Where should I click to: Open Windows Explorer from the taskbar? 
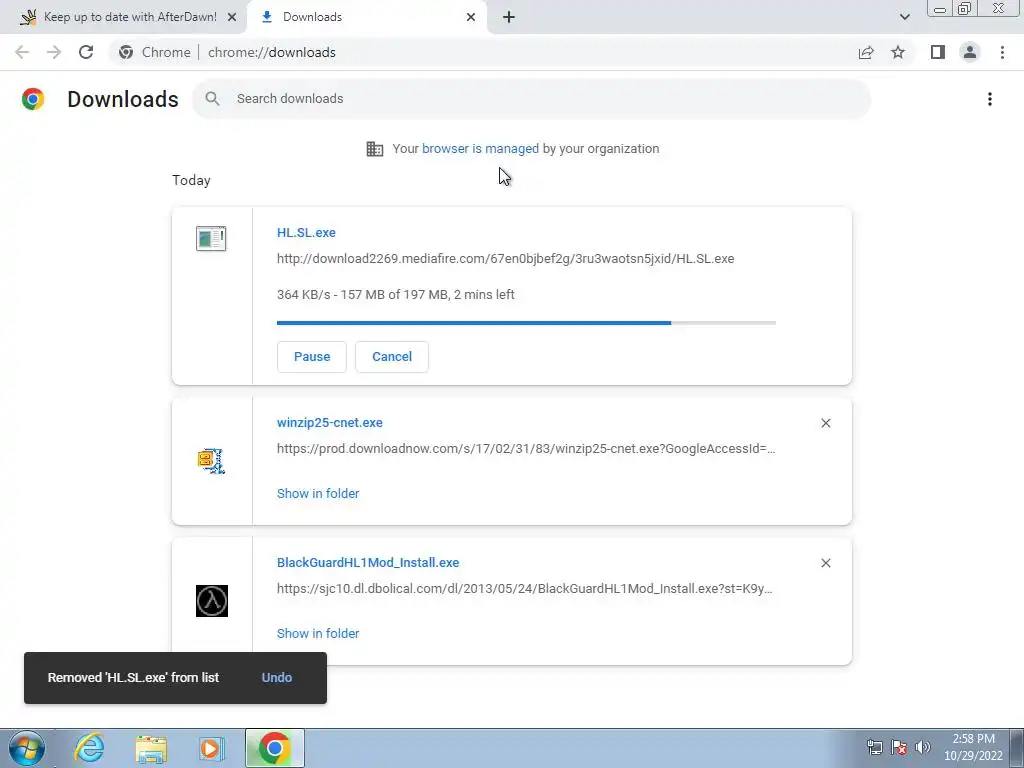[151, 748]
